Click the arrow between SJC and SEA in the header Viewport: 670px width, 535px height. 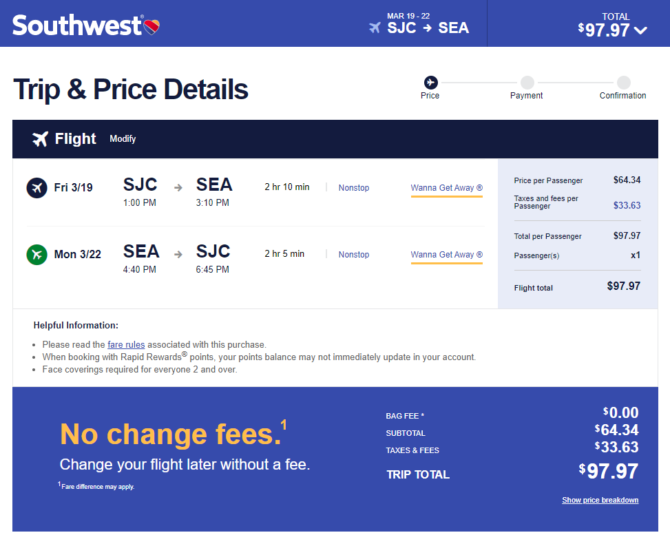click(427, 28)
